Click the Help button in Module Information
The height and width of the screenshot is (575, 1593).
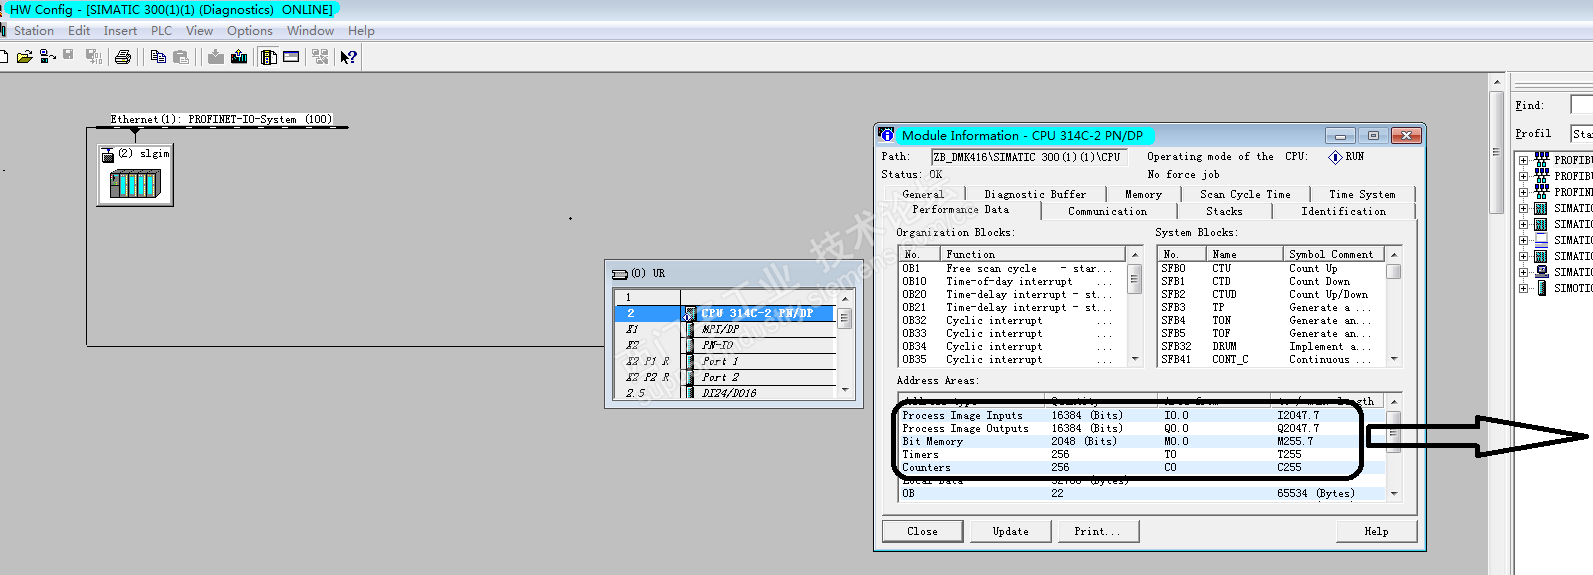click(x=1376, y=531)
